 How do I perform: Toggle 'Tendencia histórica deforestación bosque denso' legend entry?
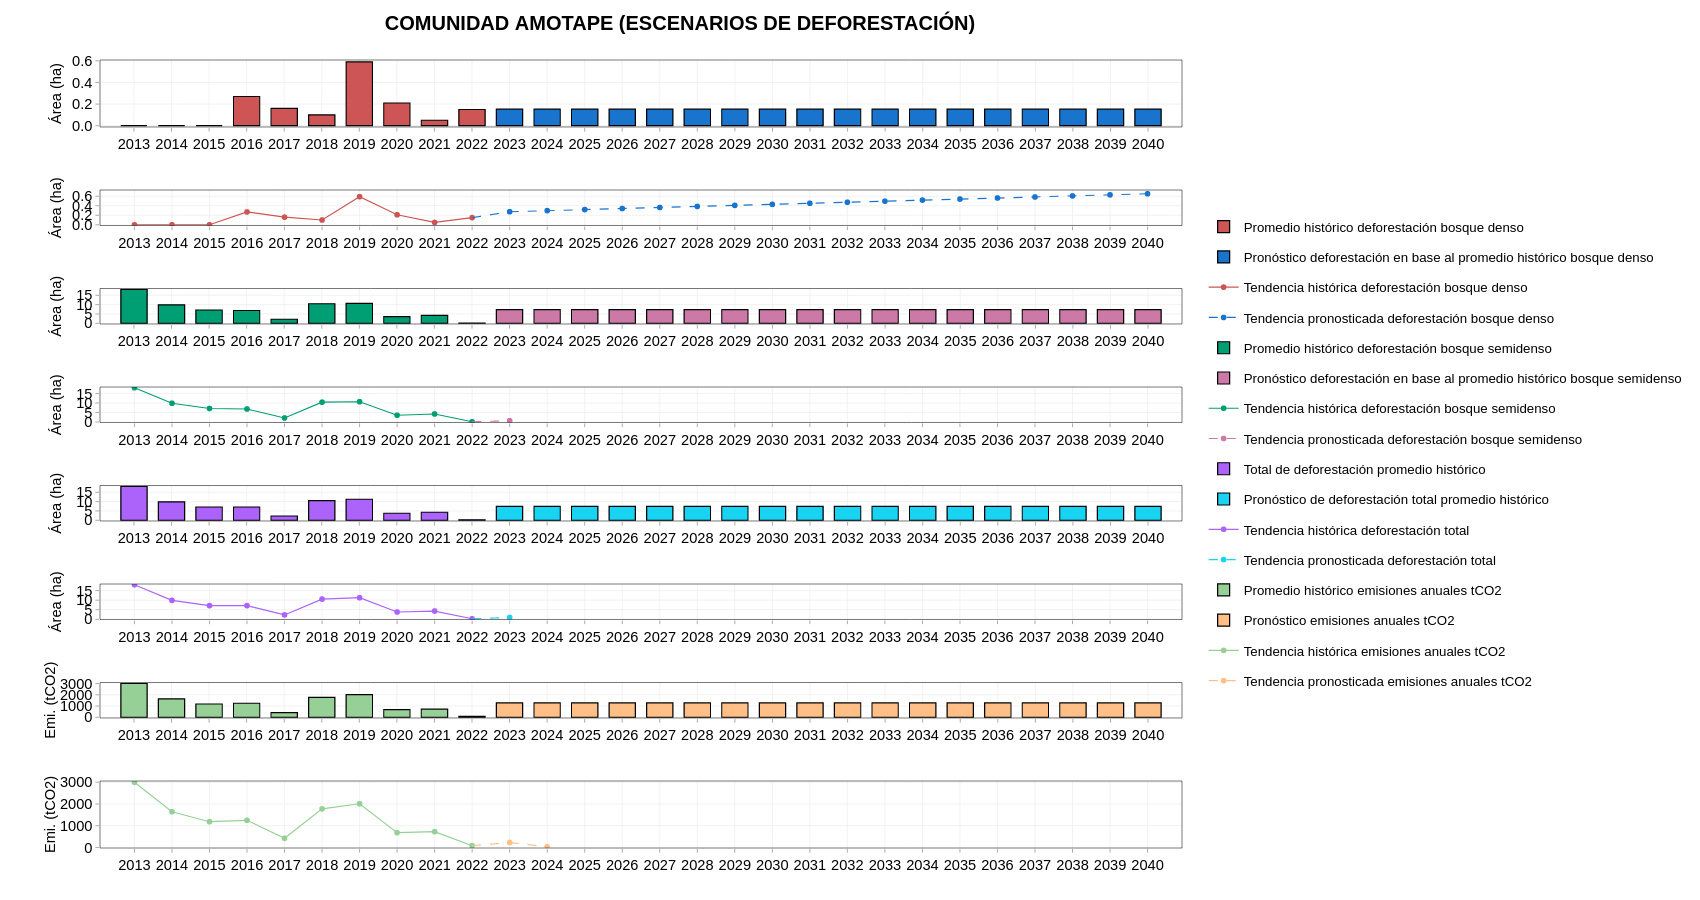pyautogui.click(x=1385, y=288)
